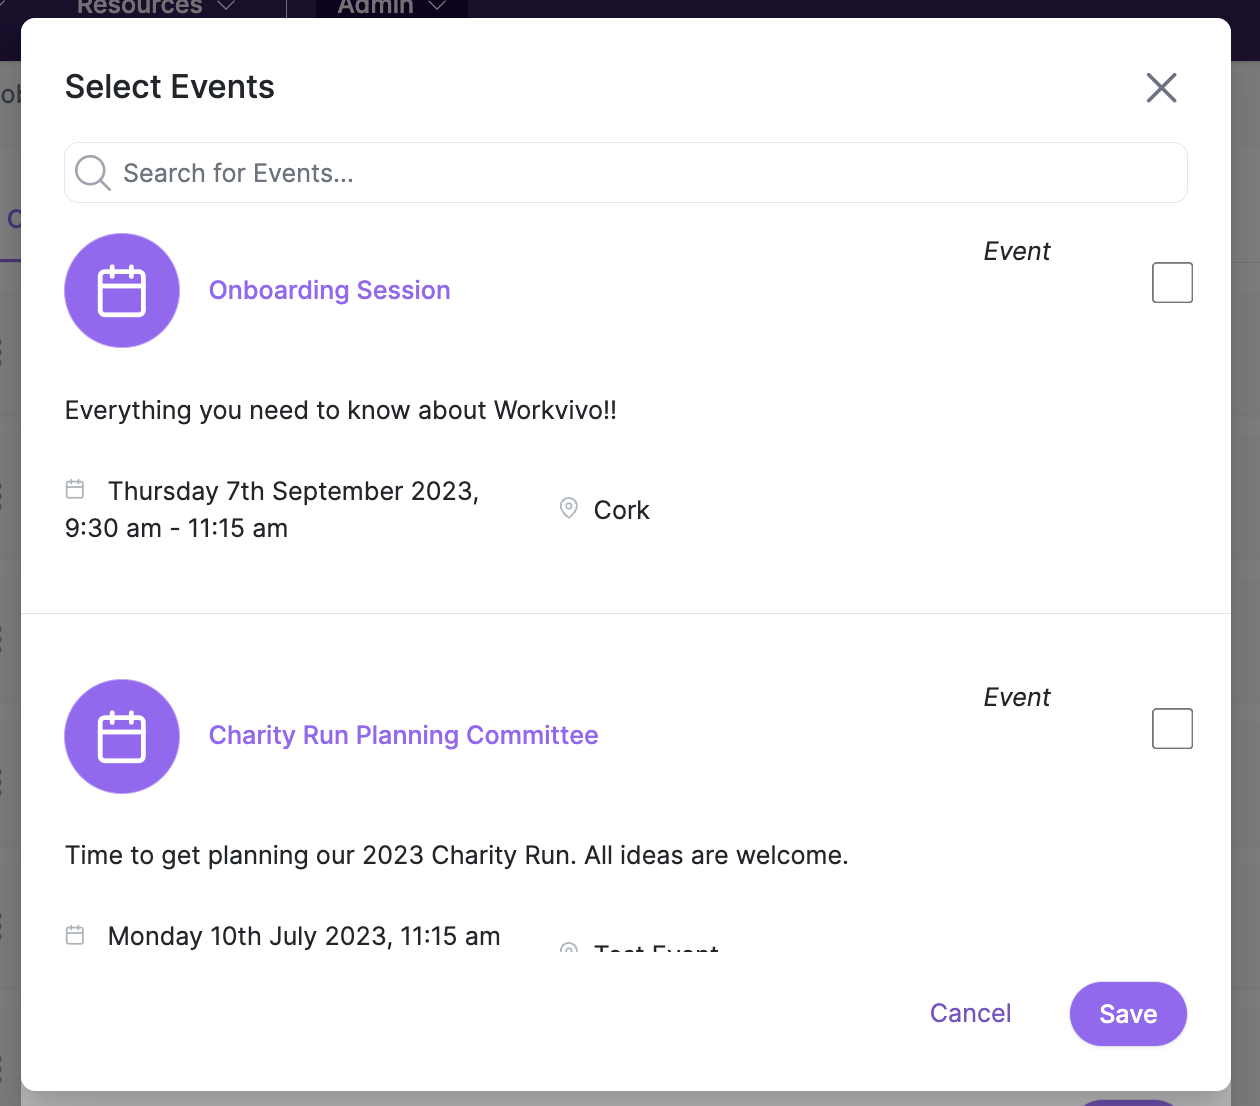1260x1106 pixels.
Task: Click the Onboarding Session calendar icon
Action: 122,291
